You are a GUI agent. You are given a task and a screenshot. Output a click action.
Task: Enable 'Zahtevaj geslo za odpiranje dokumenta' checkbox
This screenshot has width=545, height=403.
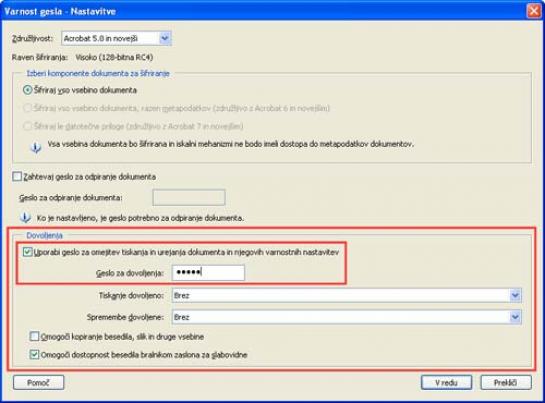(17, 176)
